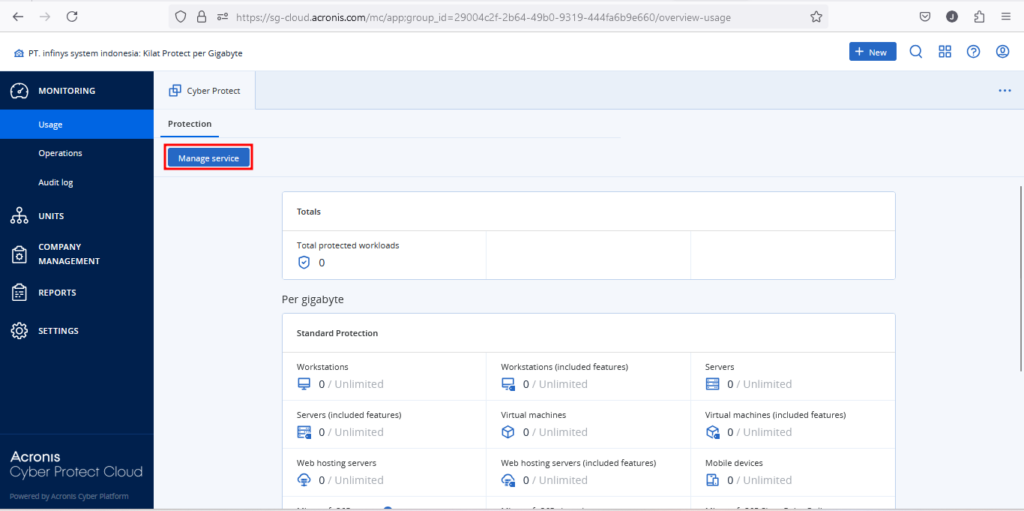Select Operations in the sidebar

[x=60, y=154]
